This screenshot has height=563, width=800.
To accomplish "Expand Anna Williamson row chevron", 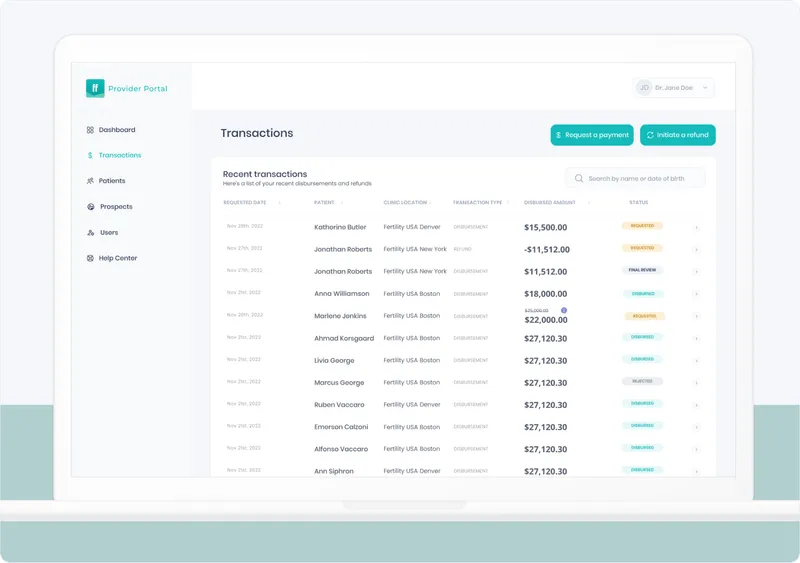I will 696,294.
